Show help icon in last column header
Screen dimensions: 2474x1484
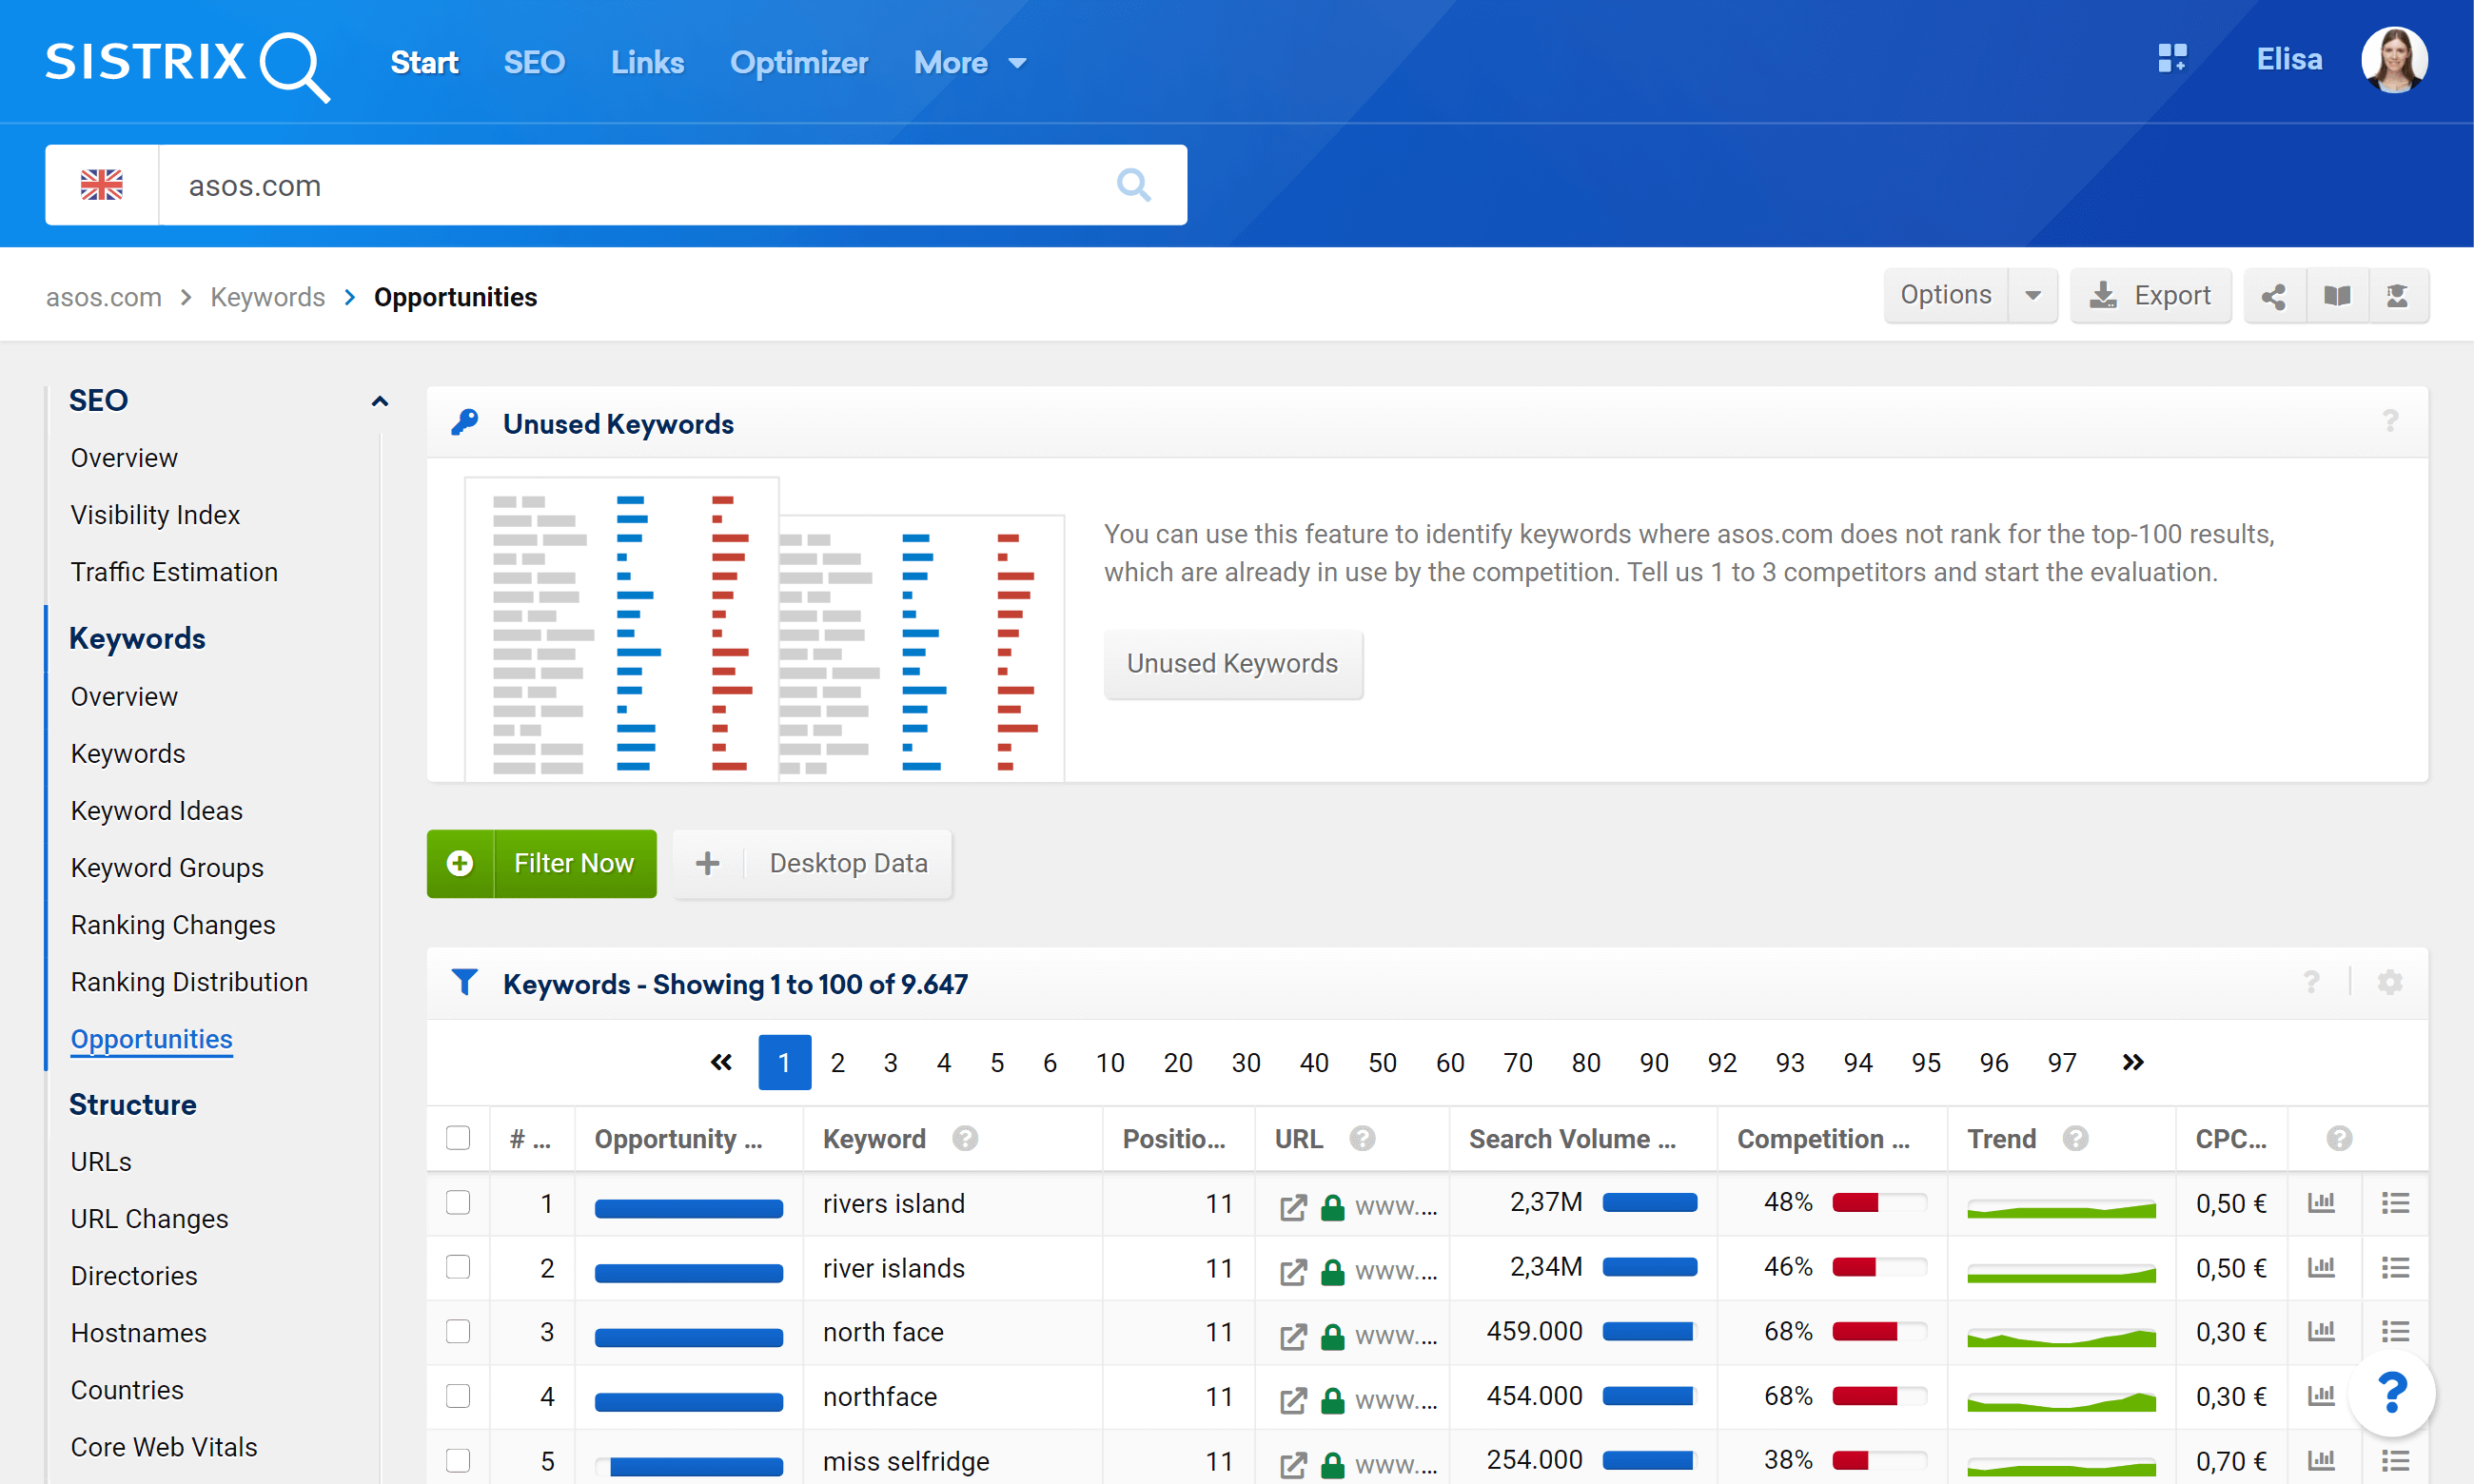click(x=2339, y=1138)
